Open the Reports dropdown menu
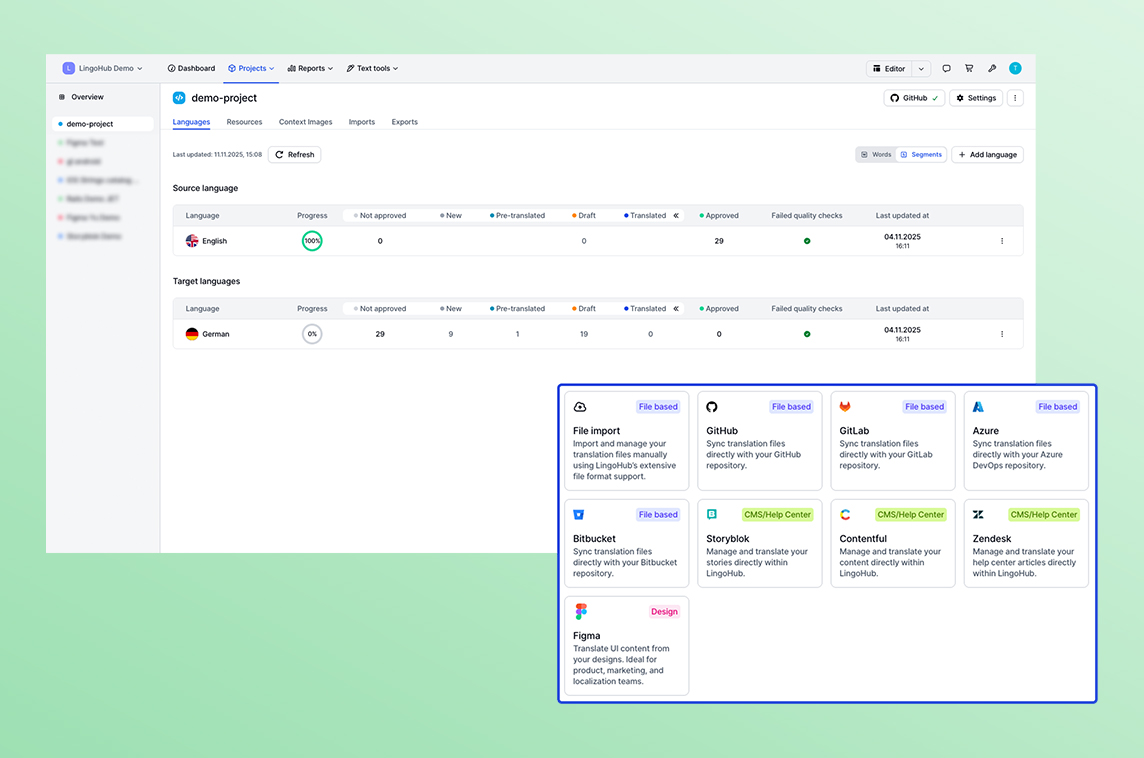This screenshot has height=758, width=1144. click(310, 69)
